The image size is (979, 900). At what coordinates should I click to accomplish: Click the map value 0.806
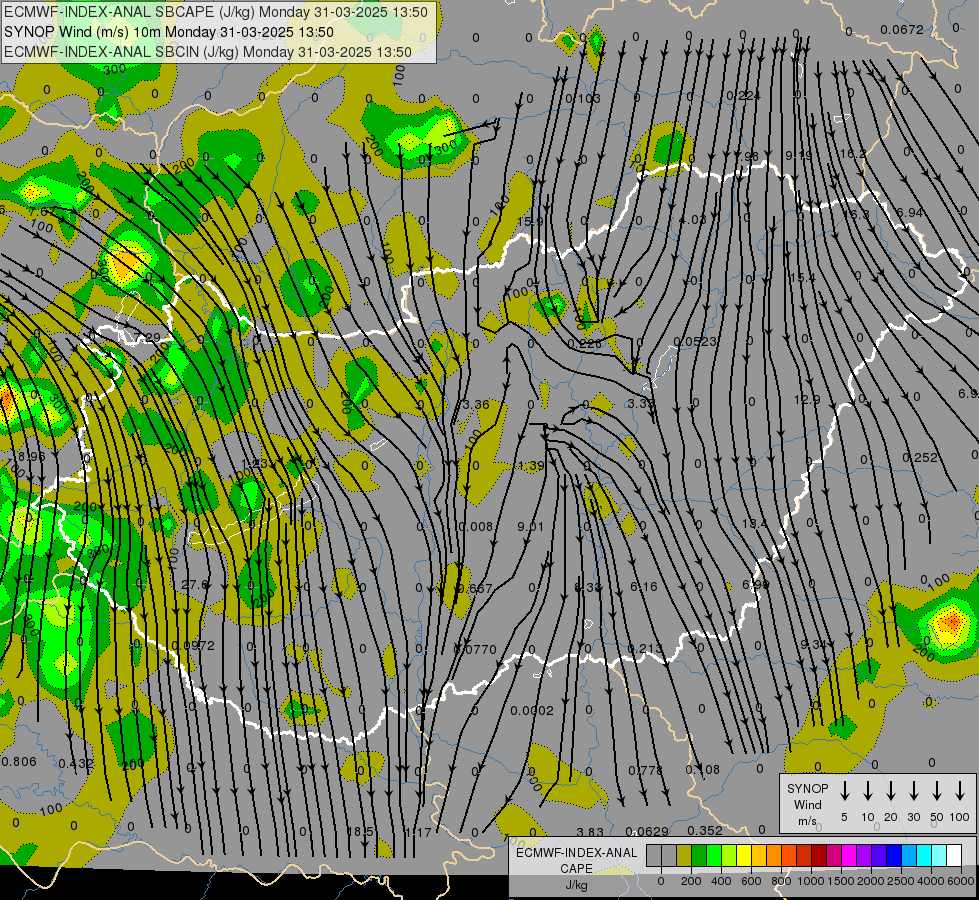pyautogui.click(x=19, y=761)
